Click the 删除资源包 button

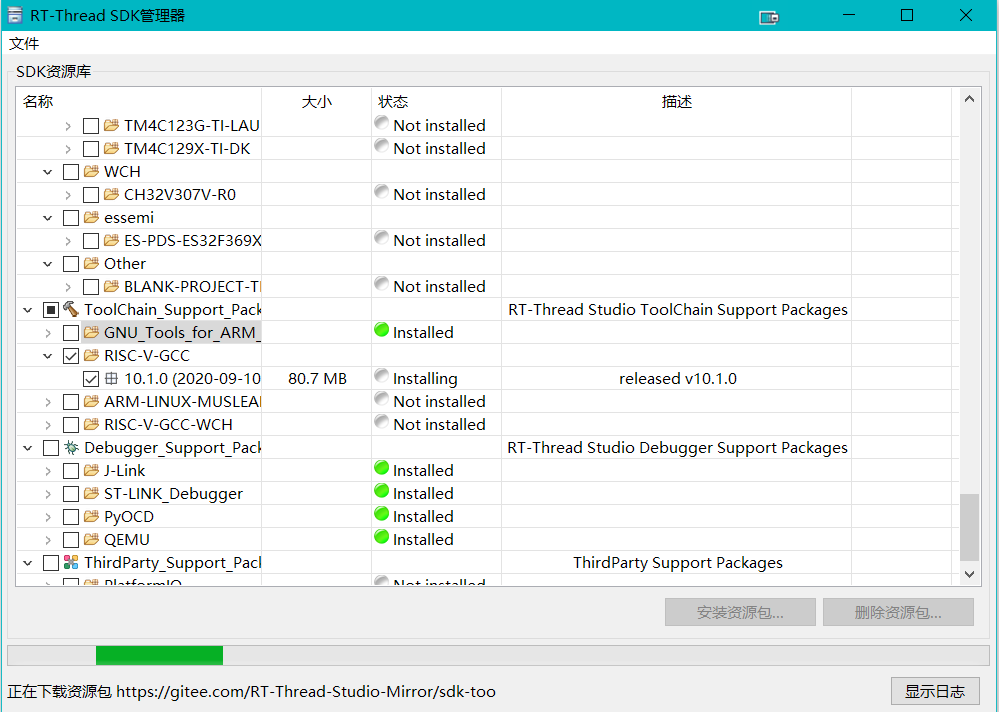point(897,612)
